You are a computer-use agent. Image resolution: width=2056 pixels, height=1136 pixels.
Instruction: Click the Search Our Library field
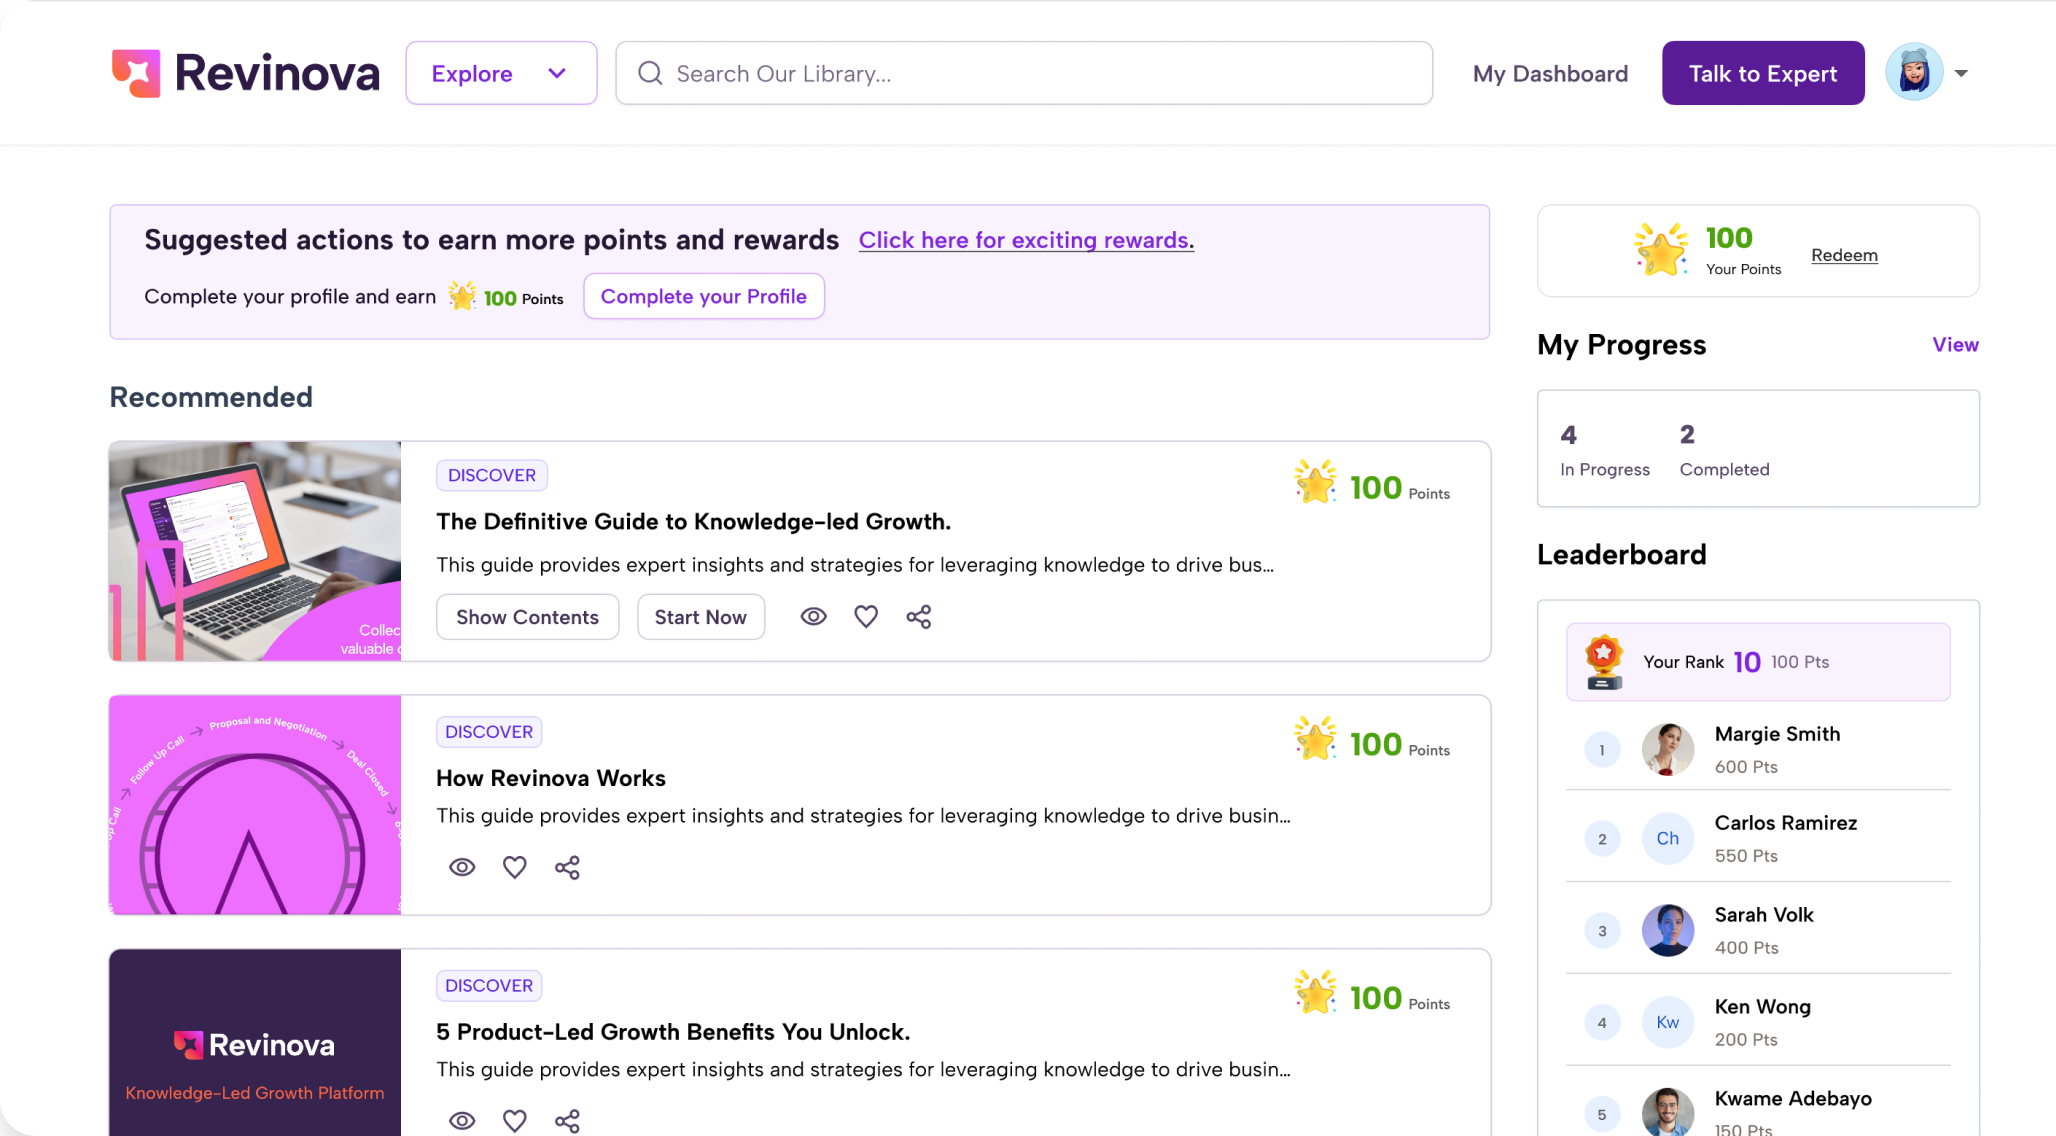[x=1024, y=73]
